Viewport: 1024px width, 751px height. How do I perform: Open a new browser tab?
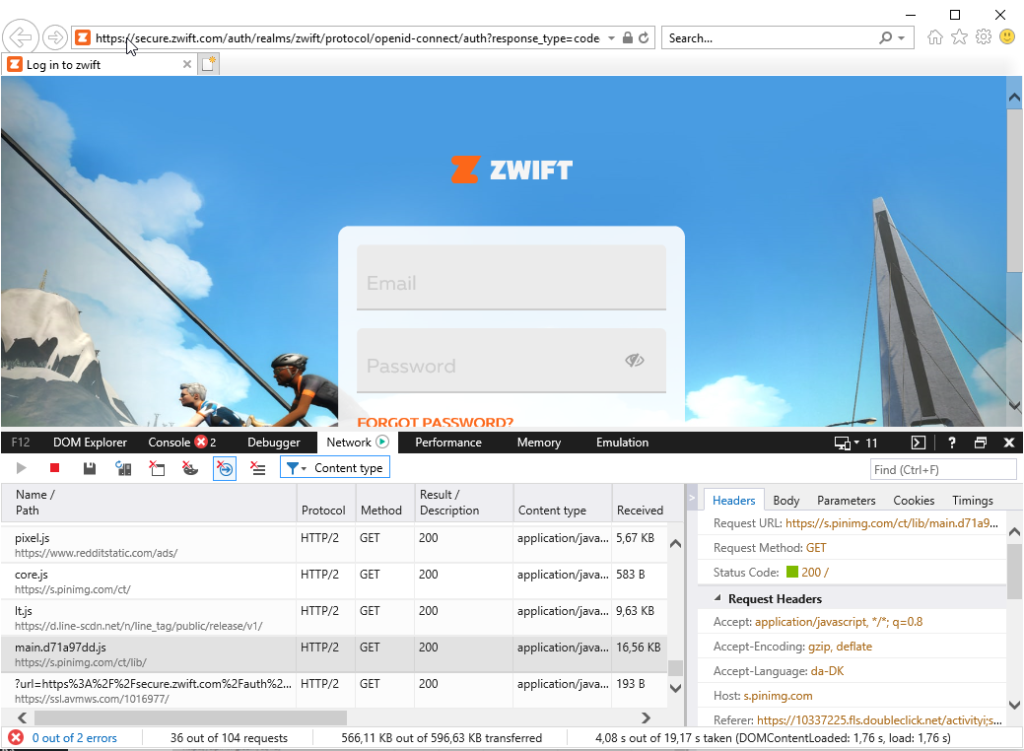tap(209, 64)
